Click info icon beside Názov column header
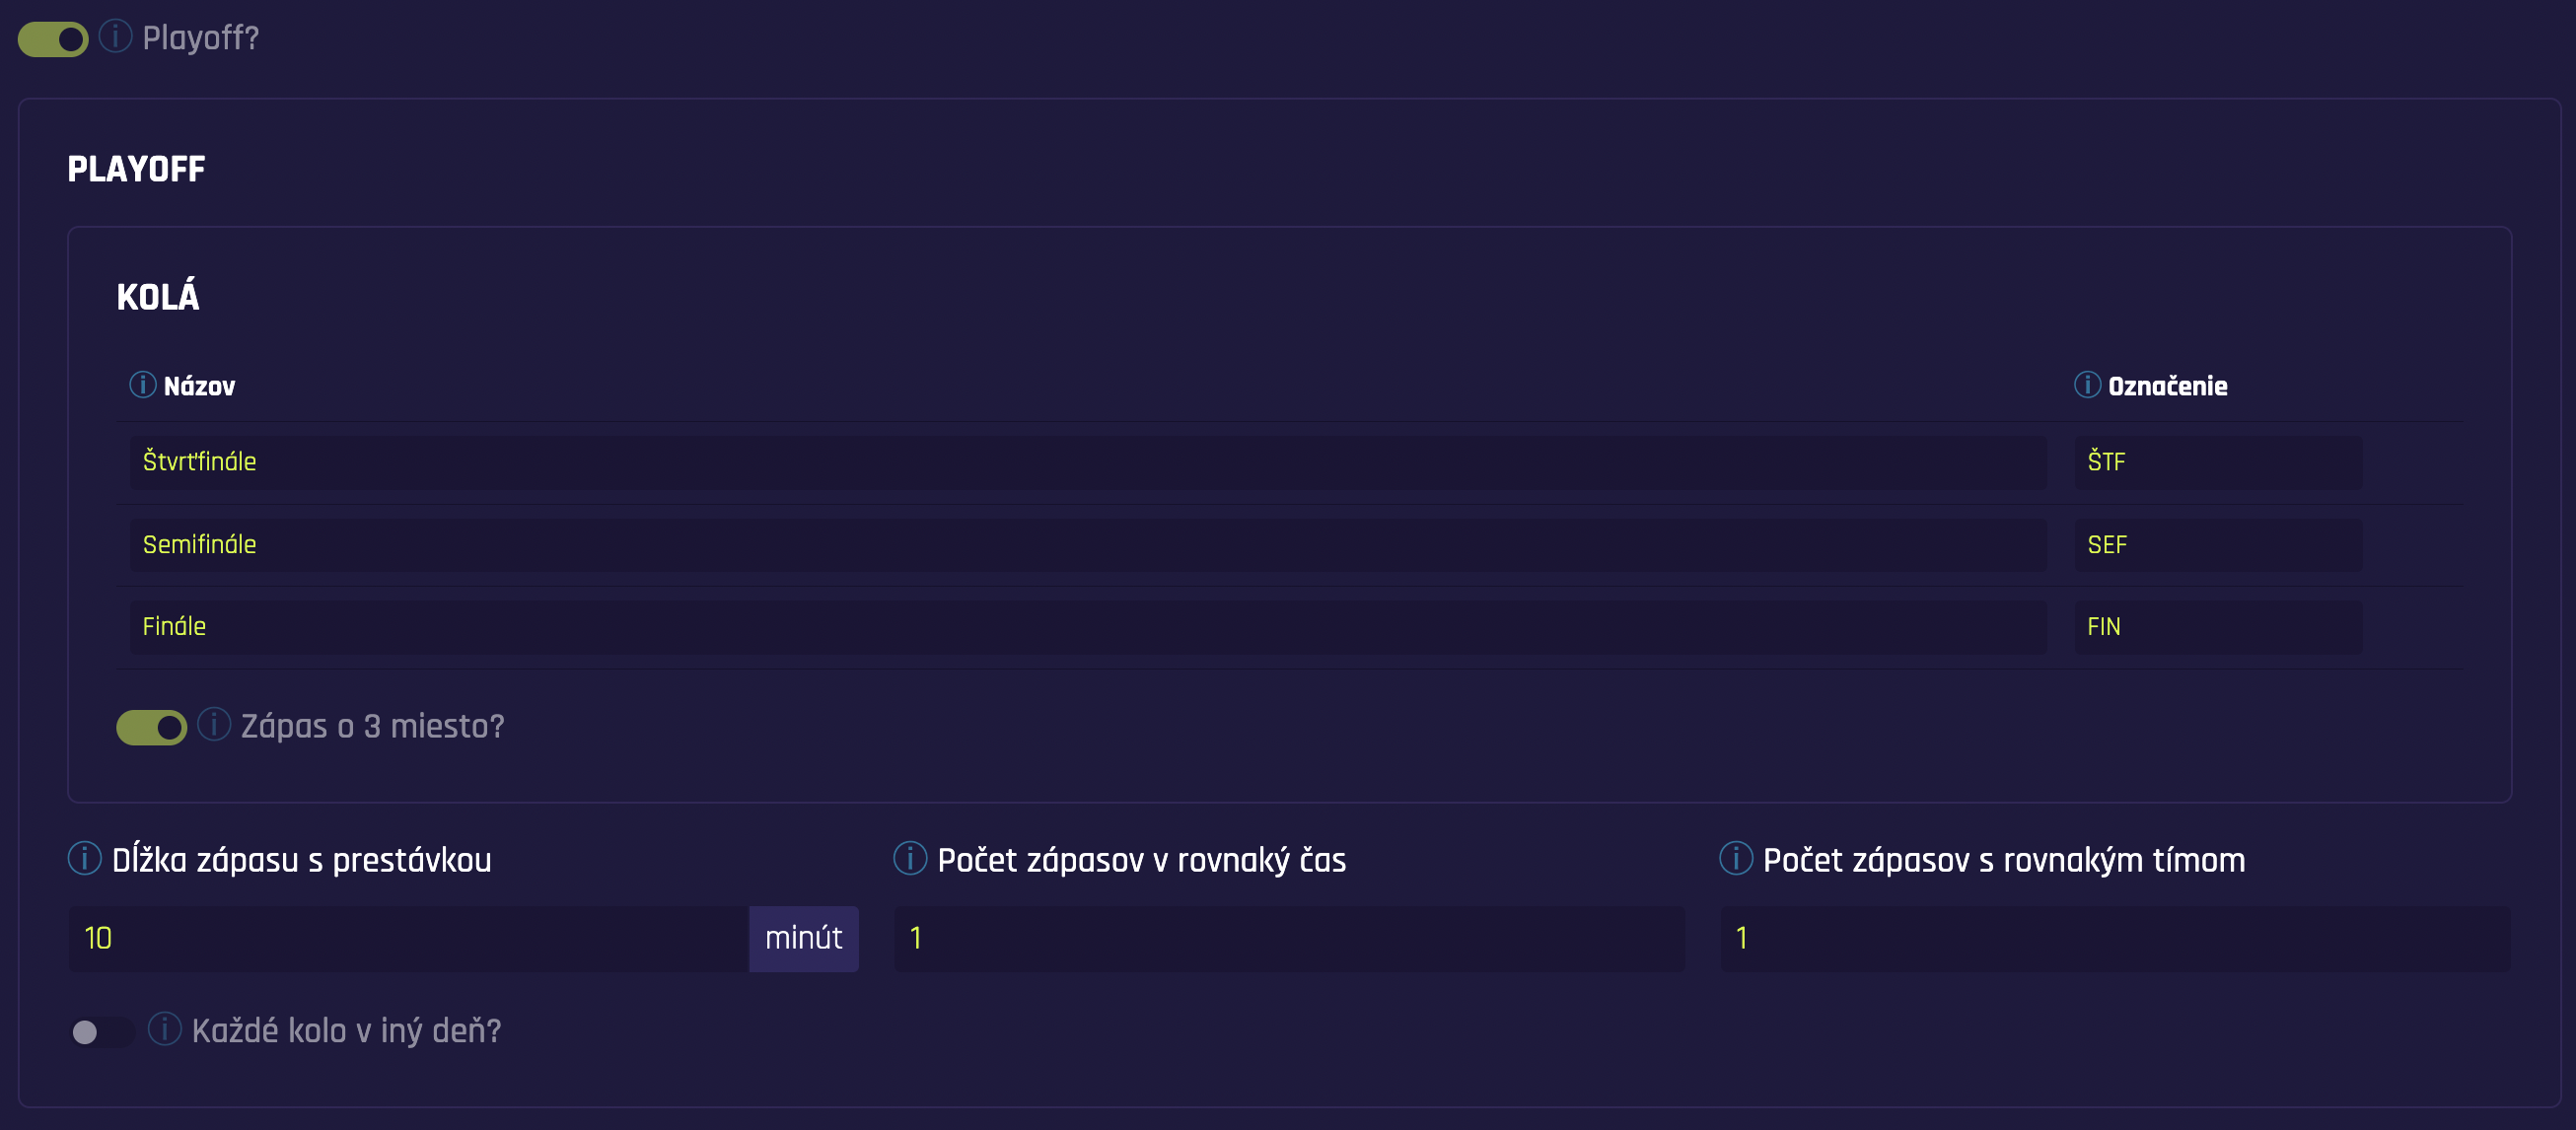This screenshot has width=2576, height=1130. pos(142,385)
